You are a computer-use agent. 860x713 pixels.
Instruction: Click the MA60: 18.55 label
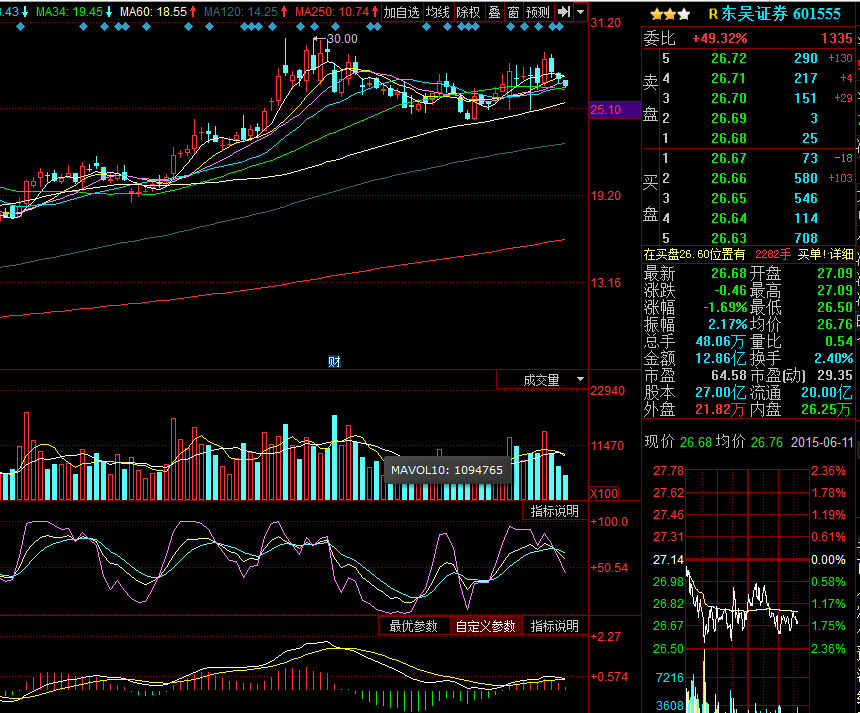[153, 12]
